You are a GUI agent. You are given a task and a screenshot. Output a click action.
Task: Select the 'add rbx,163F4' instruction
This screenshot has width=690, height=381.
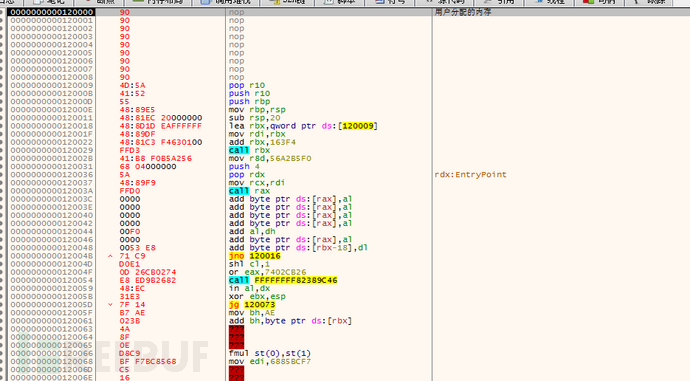click(x=262, y=142)
